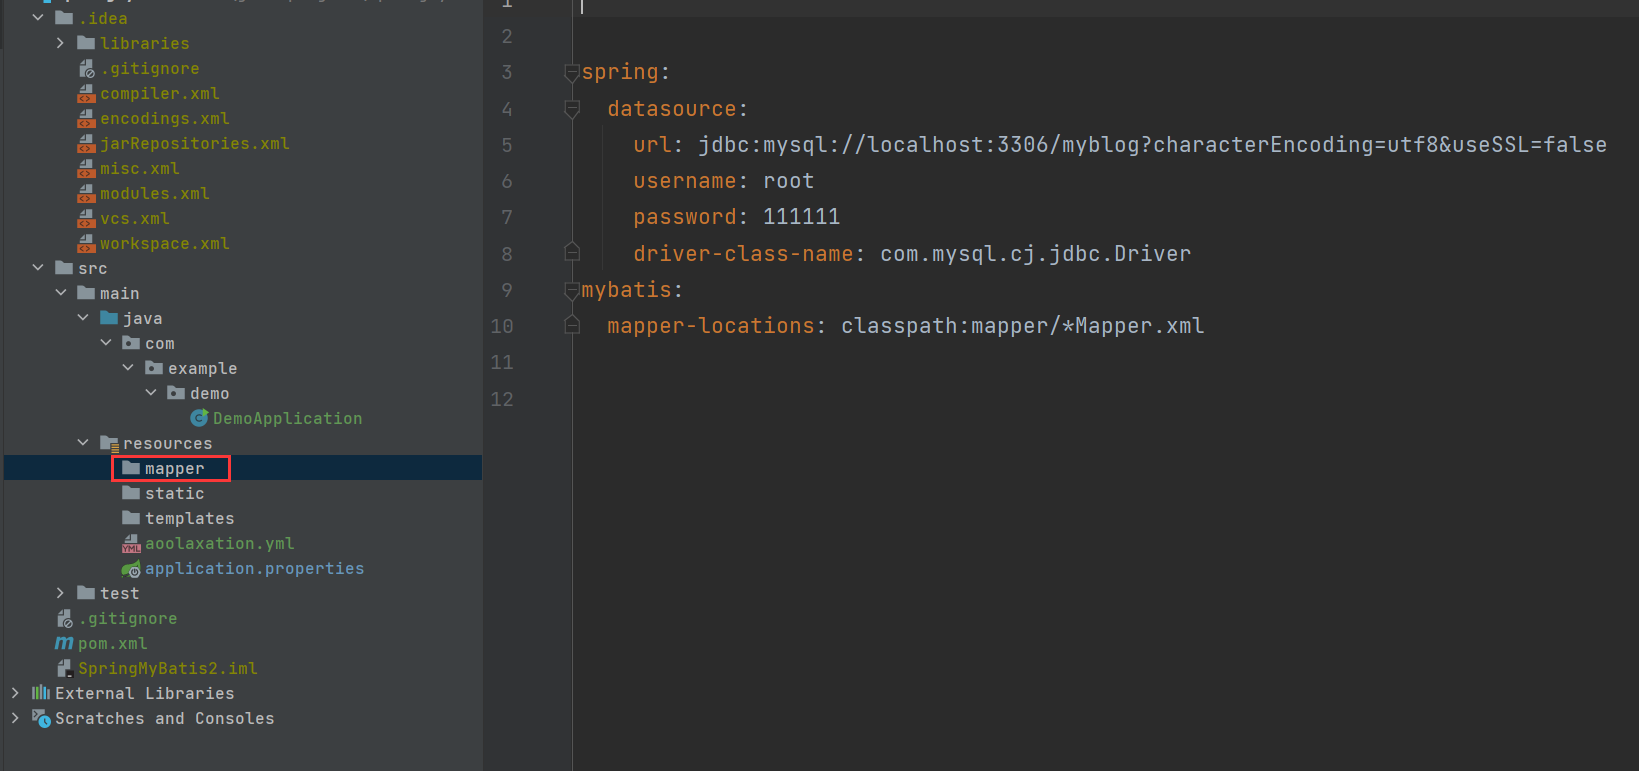Click the jdbc:mysql url value

1152,145
